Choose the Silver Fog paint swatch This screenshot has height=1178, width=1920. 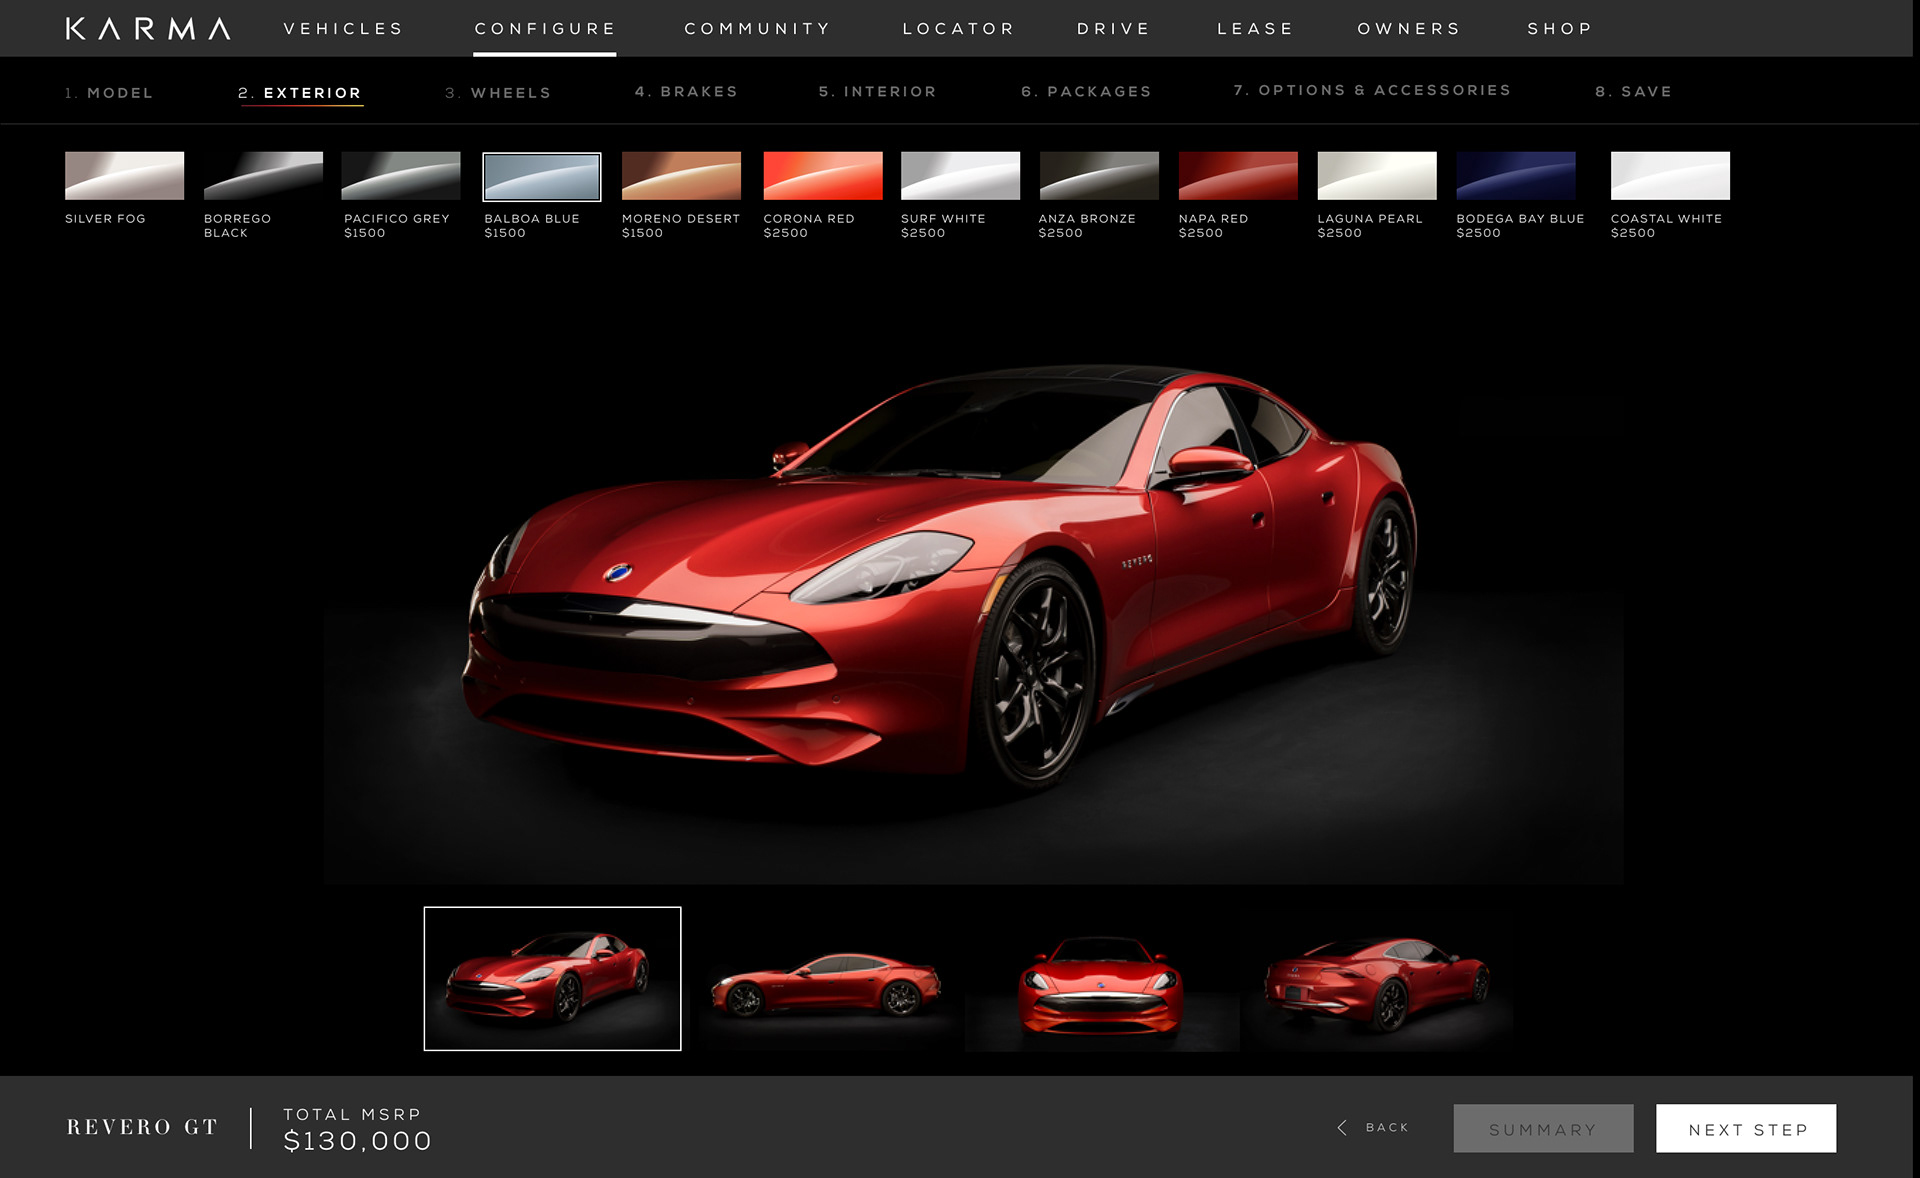click(124, 176)
